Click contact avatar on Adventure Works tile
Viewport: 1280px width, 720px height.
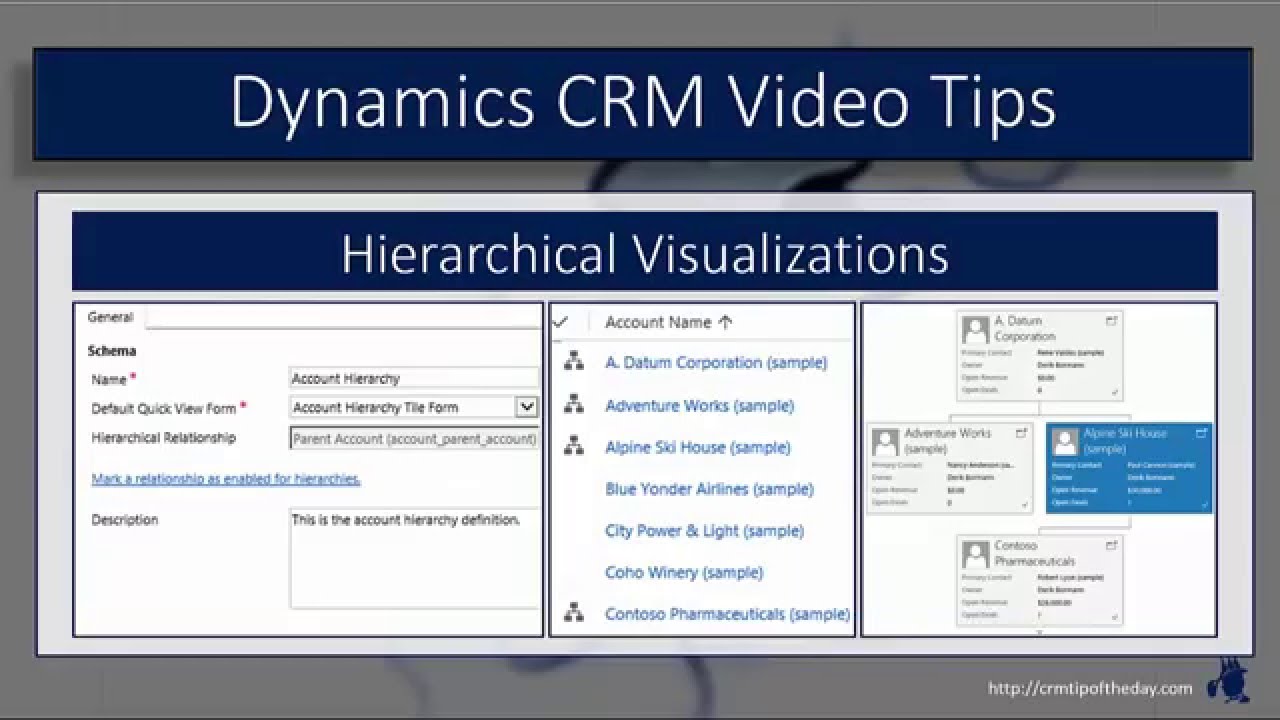885,442
